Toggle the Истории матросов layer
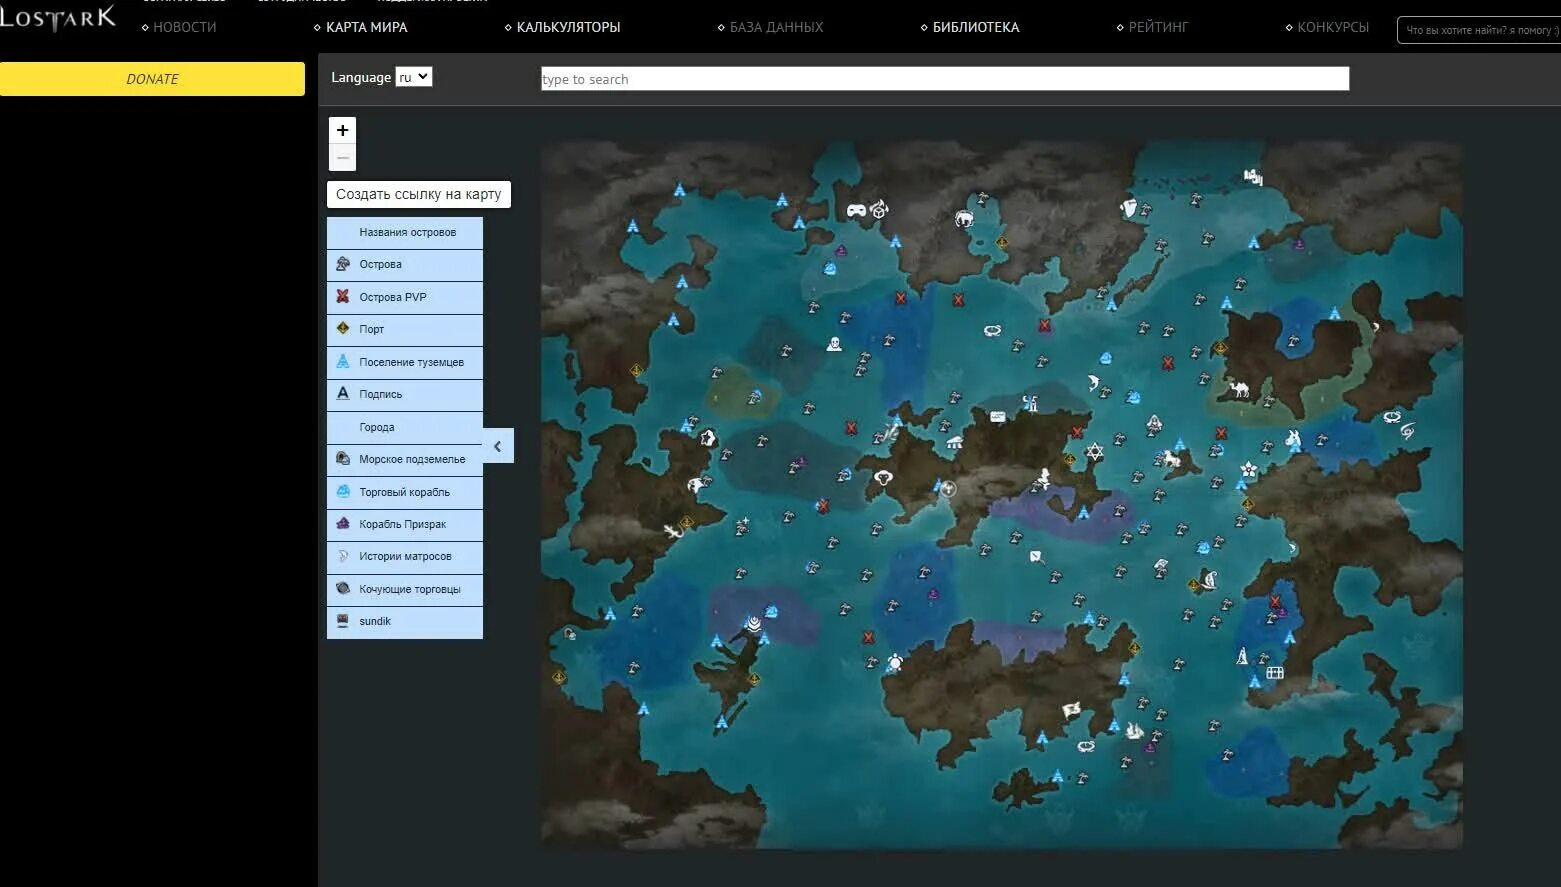Viewport: 1561px width, 887px height. pyautogui.click(x=405, y=556)
